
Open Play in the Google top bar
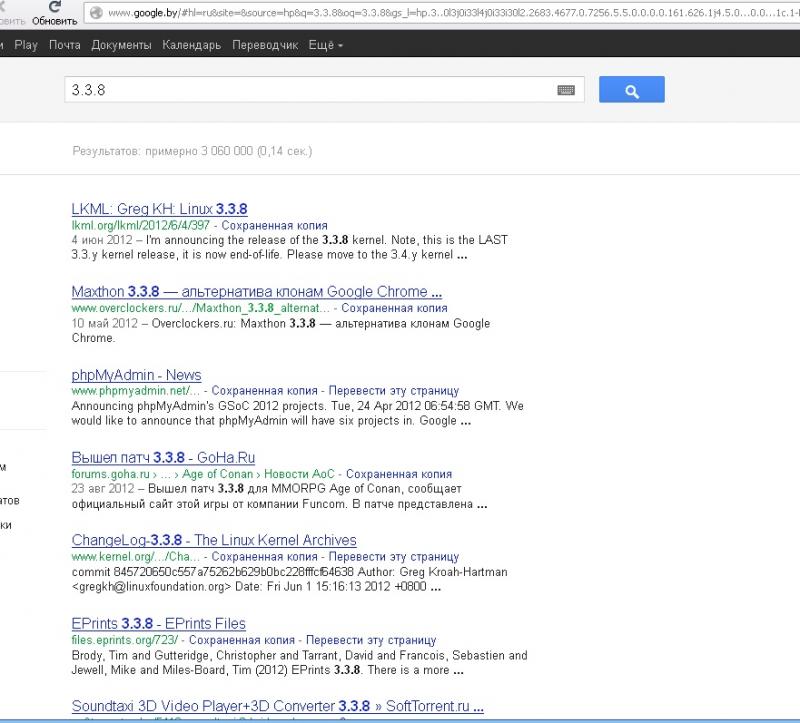pyautogui.click(x=26, y=45)
